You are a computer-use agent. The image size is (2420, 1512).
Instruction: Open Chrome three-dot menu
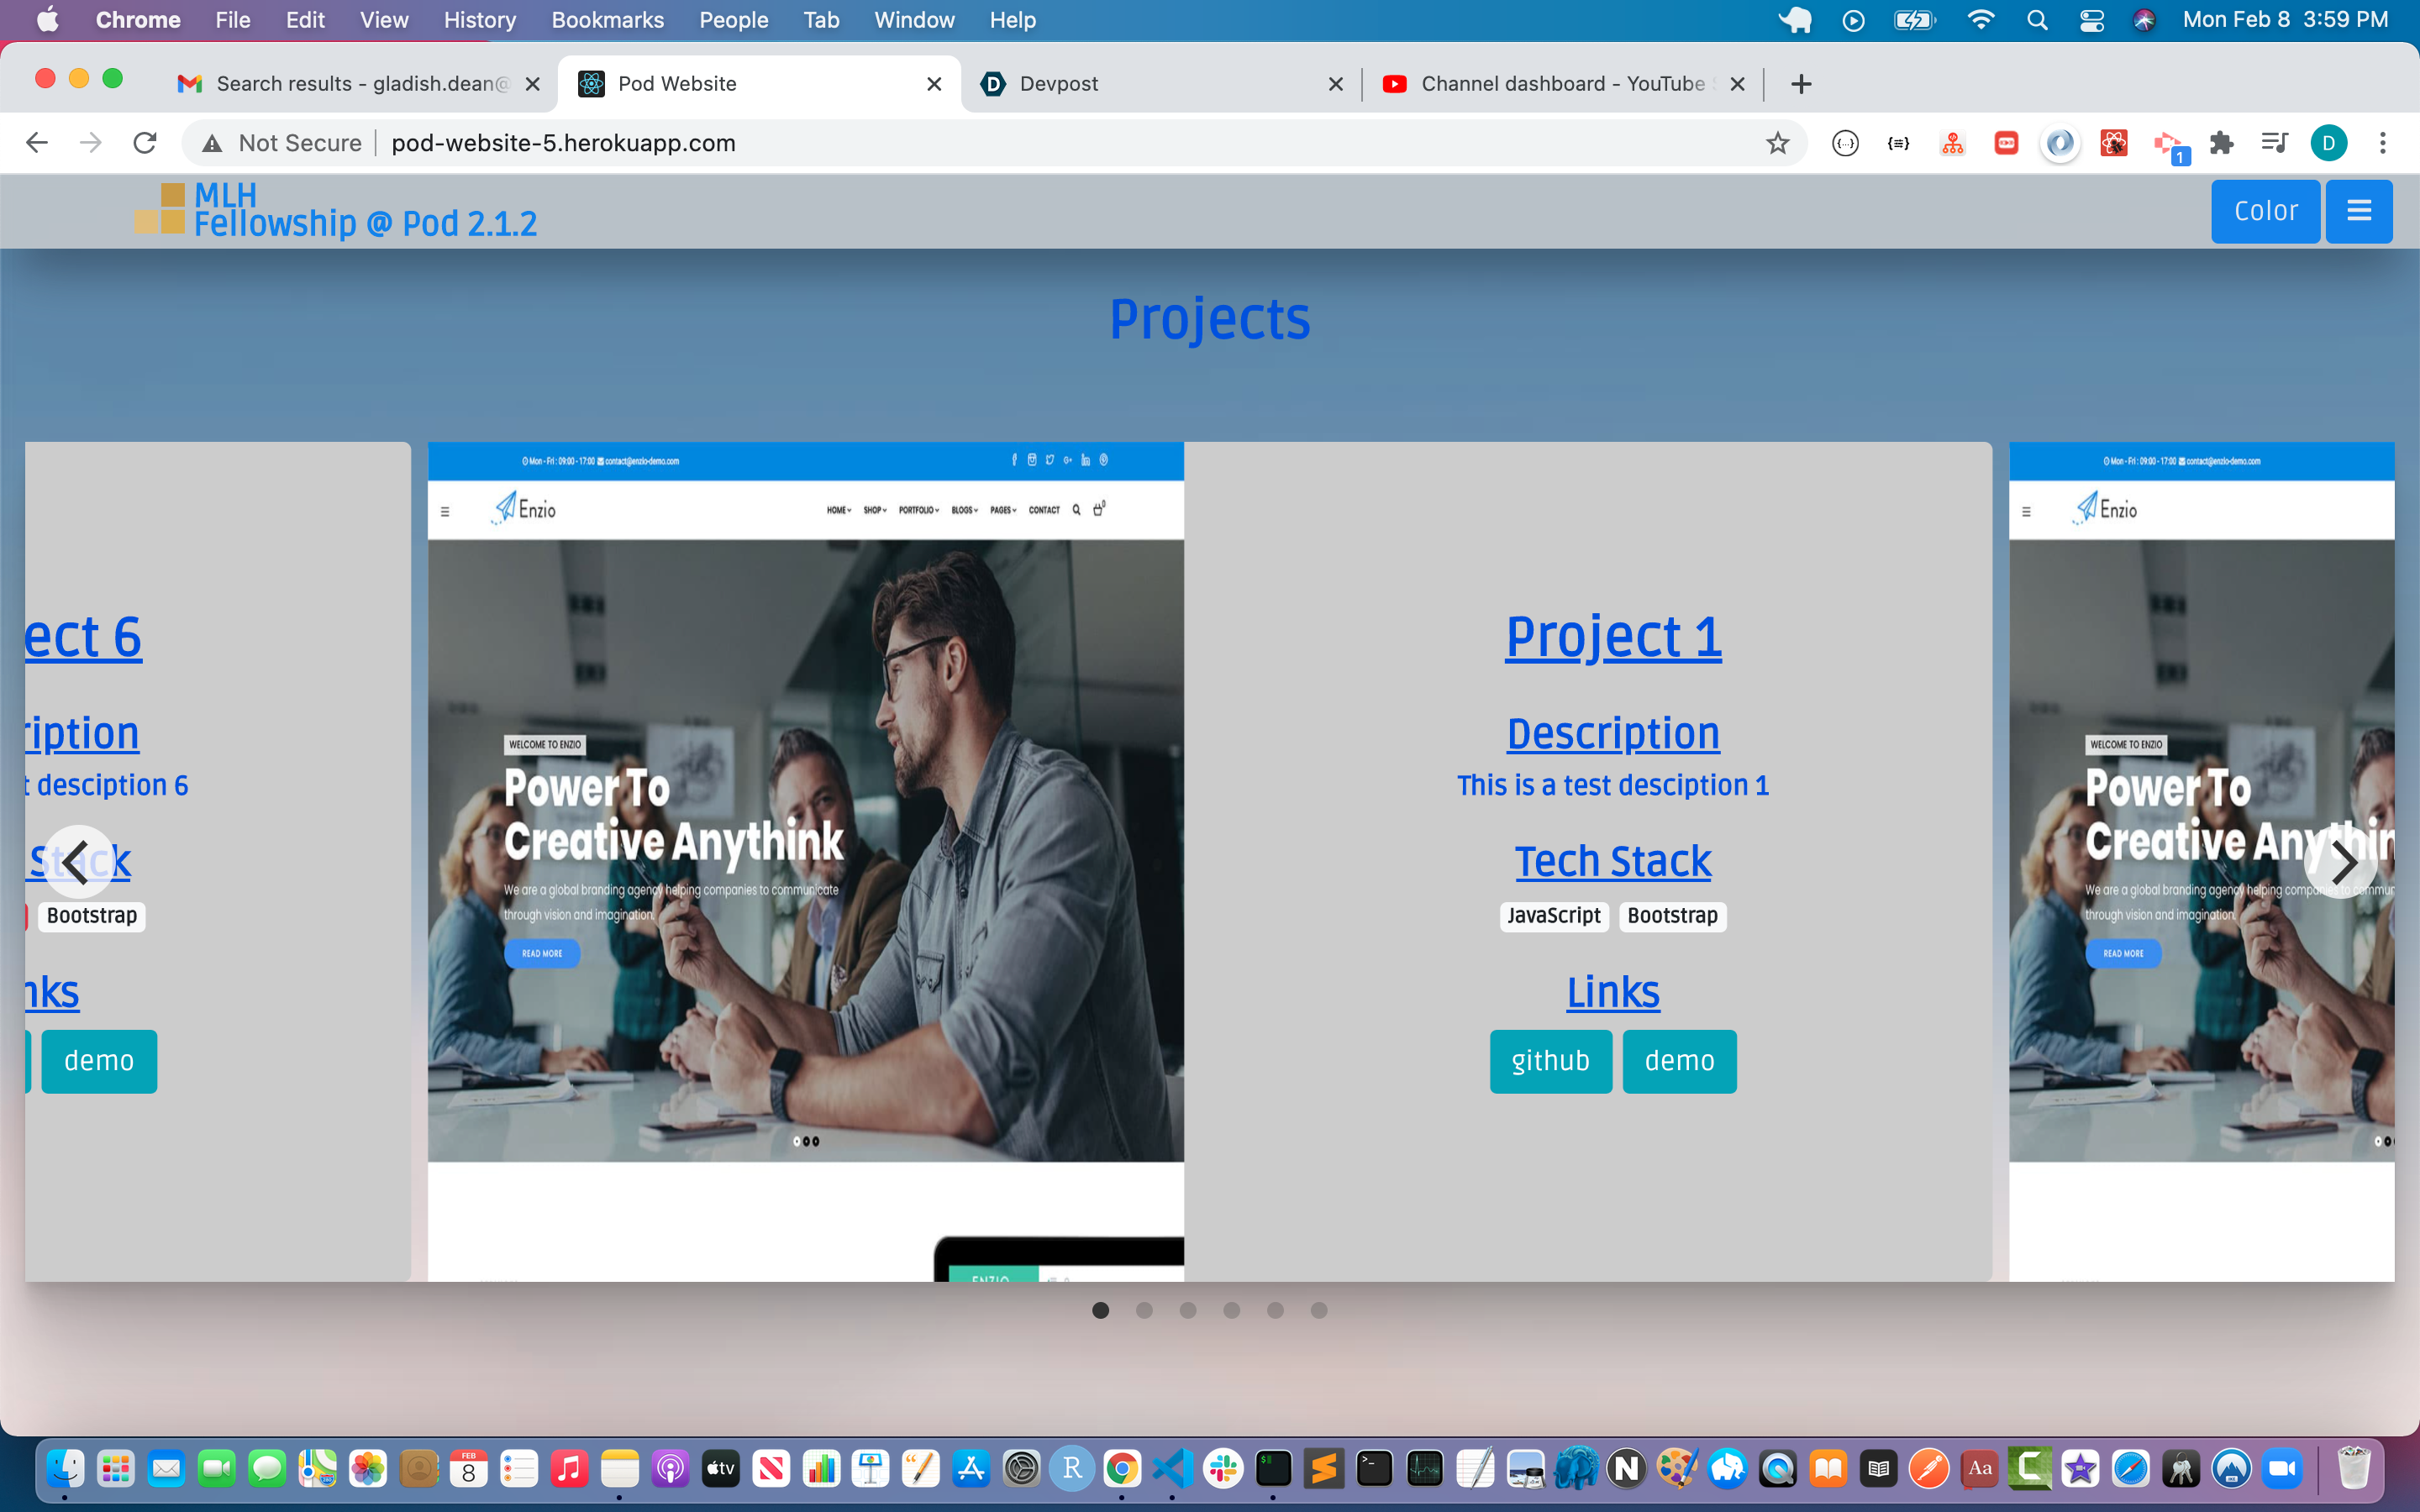pos(2383,143)
